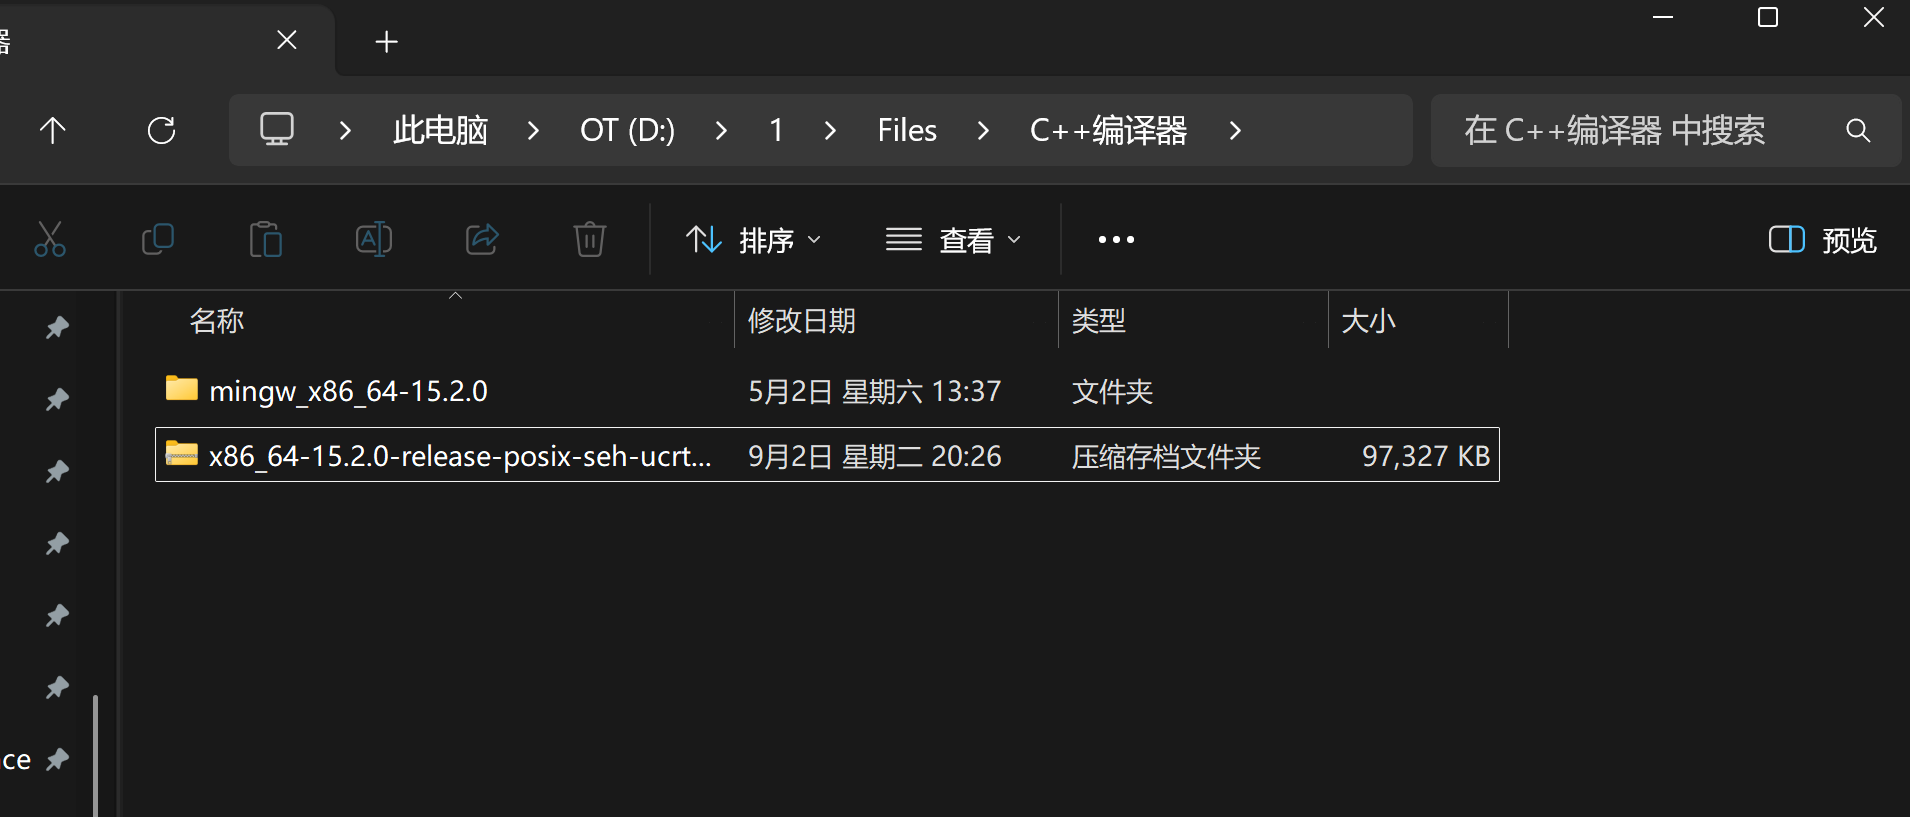Screen dimensions: 1910x817
Task: Select the x86_64-15.2.0-release-posix-seh-ucrt archive name
Action: [x=460, y=456]
